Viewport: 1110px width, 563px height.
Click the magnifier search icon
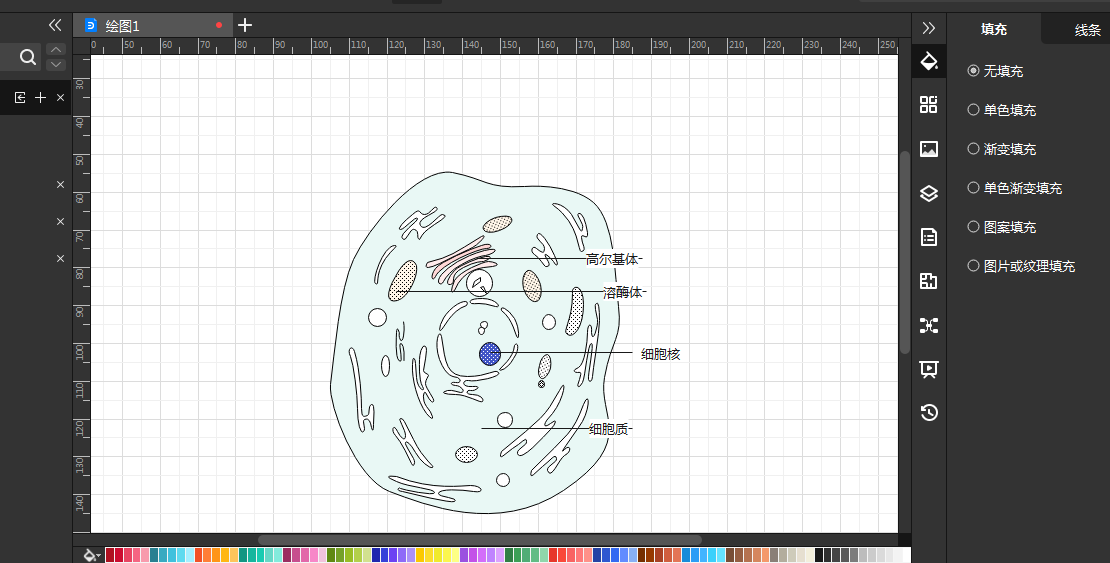point(28,57)
